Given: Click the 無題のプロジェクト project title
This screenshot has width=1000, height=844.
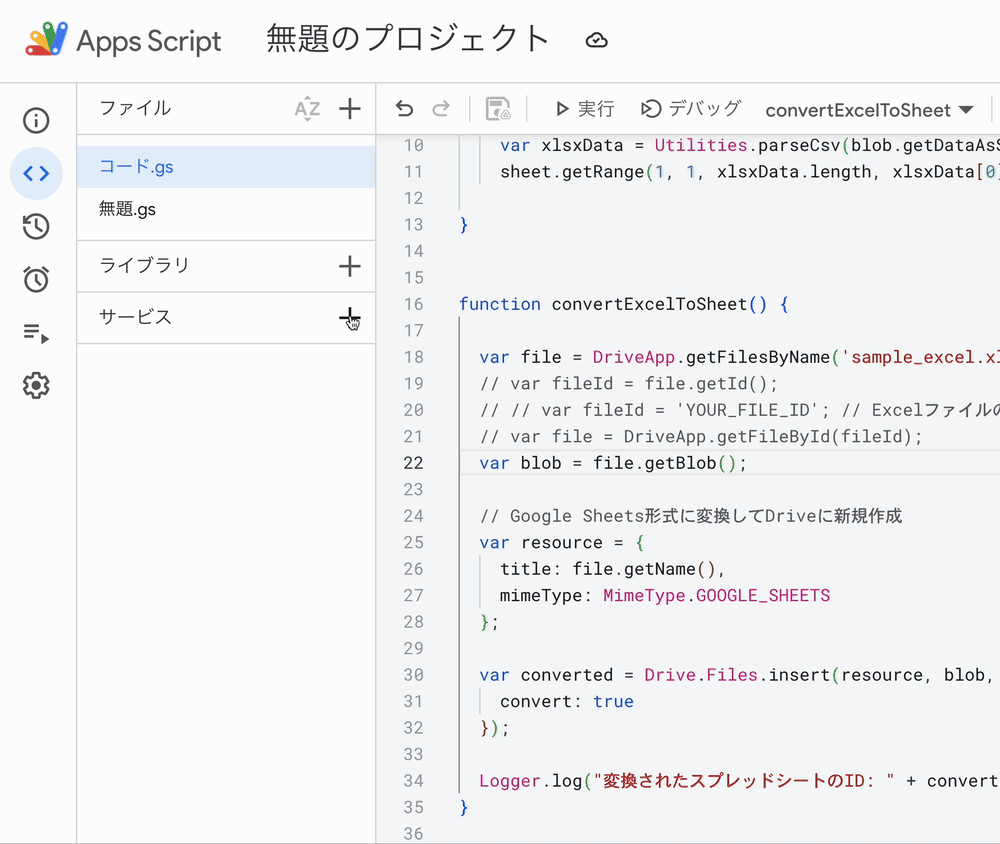Looking at the screenshot, I should point(408,40).
